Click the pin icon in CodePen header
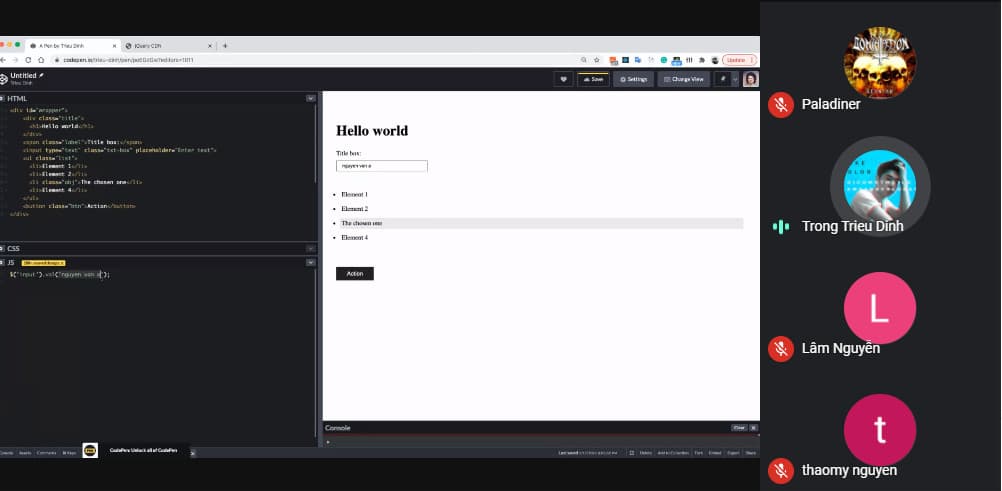Image resolution: width=1002 pixels, height=491 pixels. 722,79
